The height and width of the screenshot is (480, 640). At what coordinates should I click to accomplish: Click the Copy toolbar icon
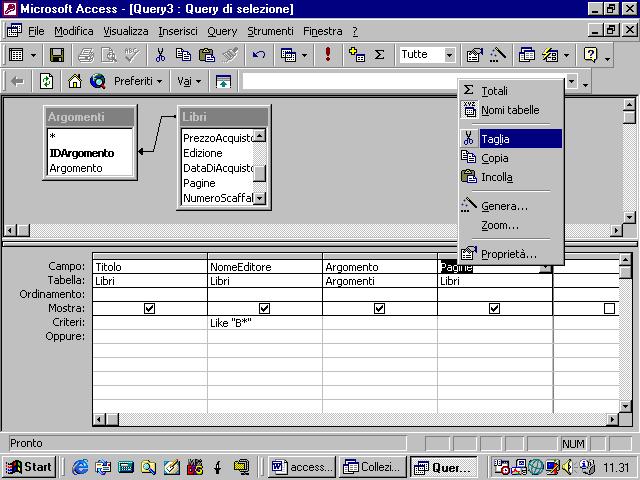coord(183,55)
